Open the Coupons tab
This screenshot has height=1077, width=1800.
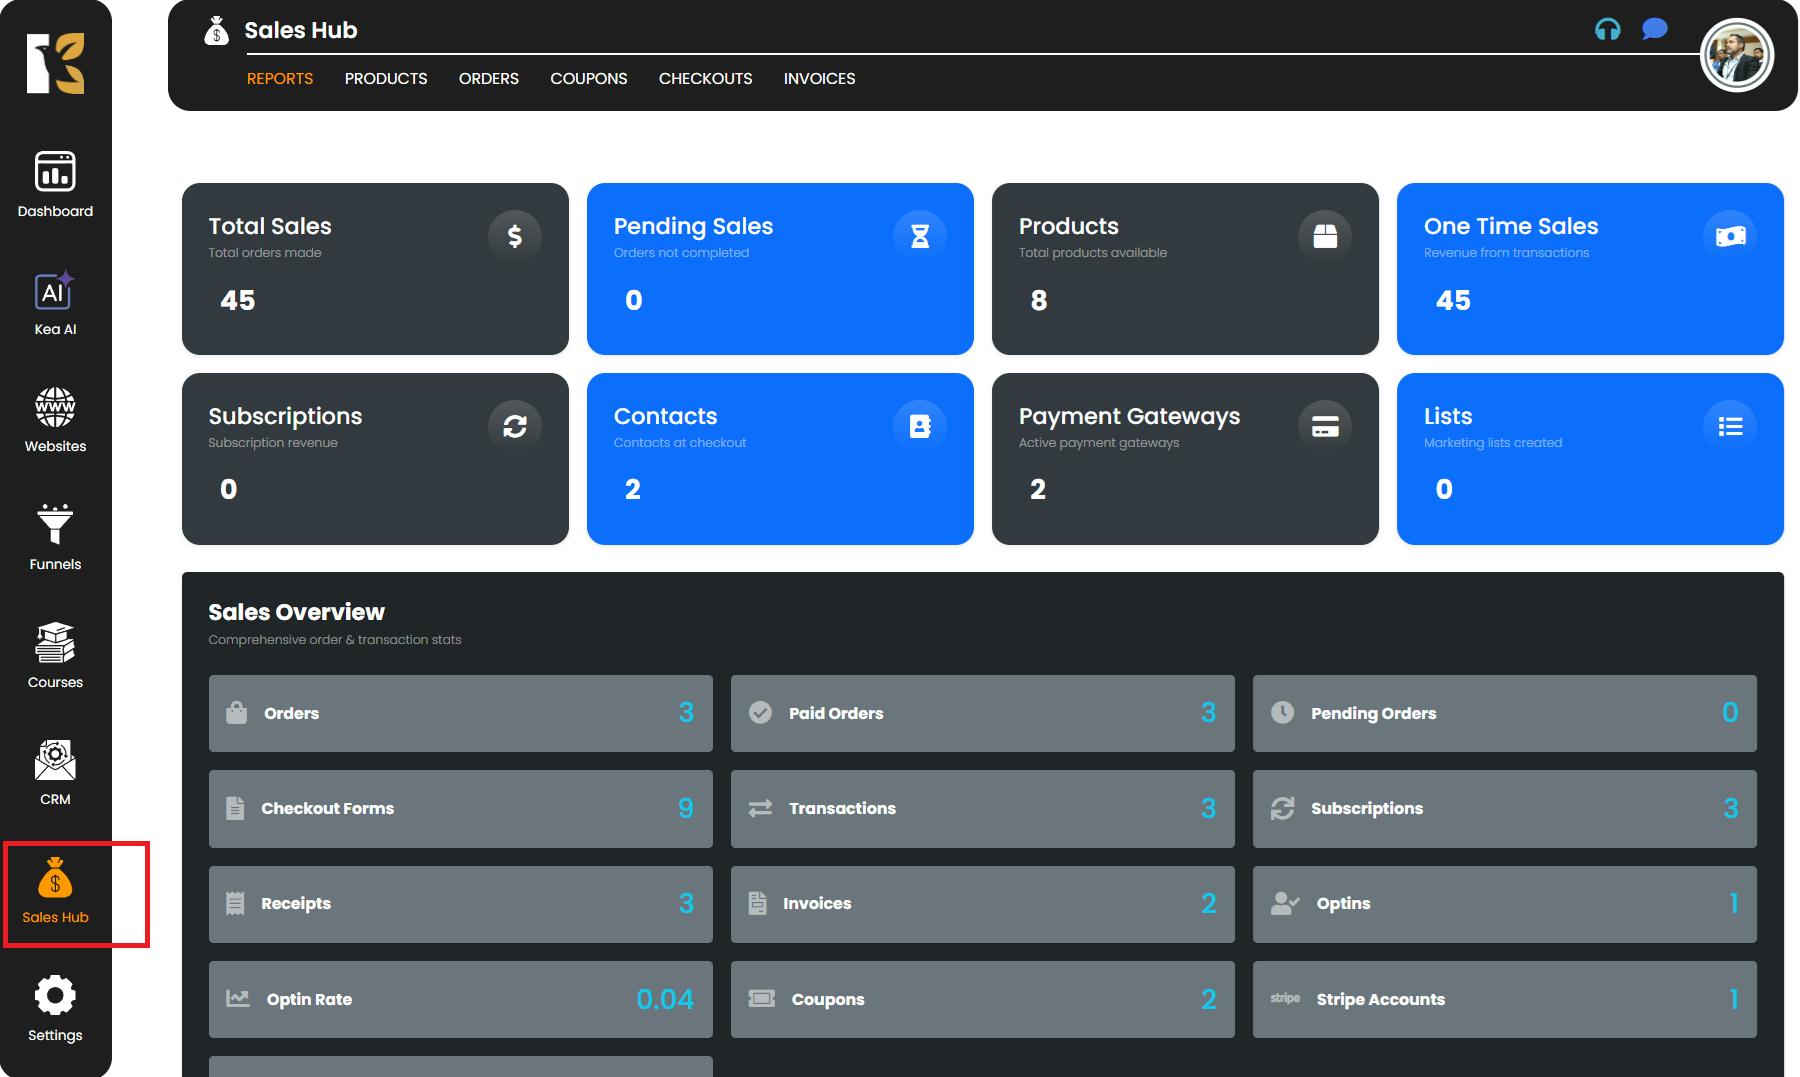[588, 79]
